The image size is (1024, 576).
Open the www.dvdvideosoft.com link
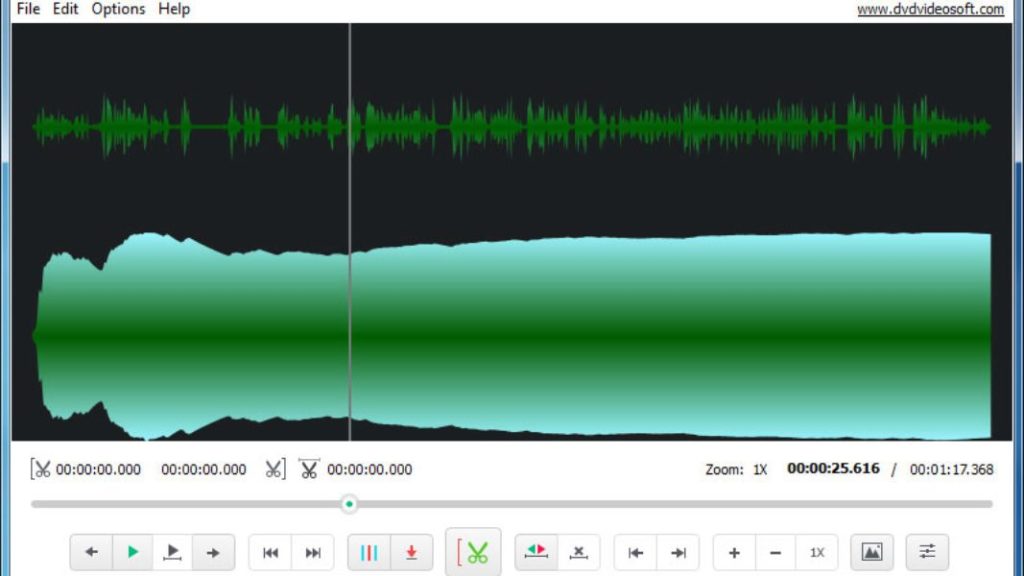[x=930, y=9]
